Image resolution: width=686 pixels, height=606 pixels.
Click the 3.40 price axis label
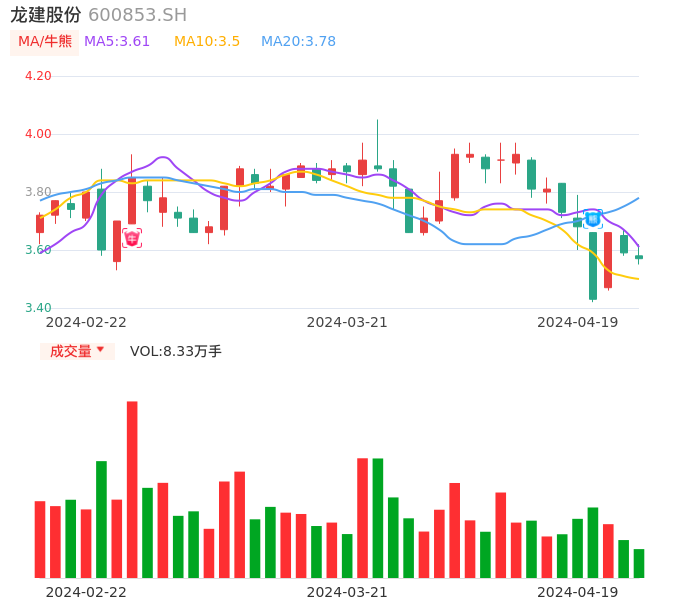click(x=38, y=308)
